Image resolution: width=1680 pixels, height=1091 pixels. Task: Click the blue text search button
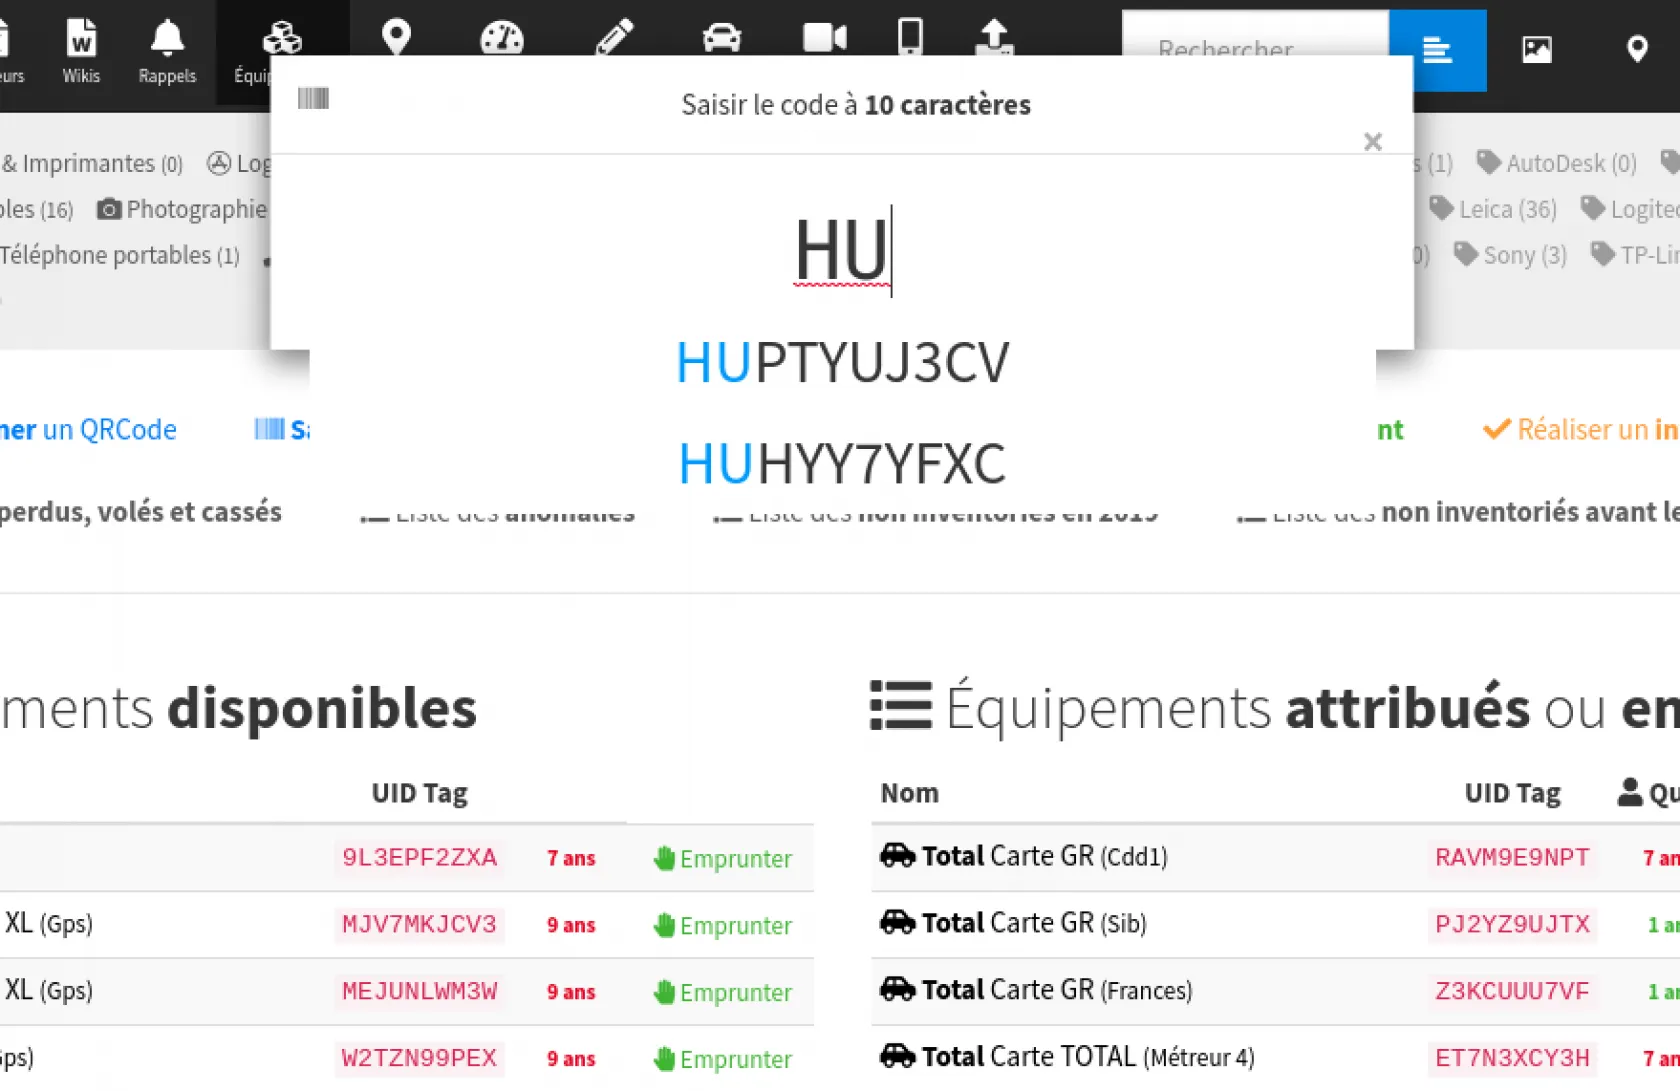[x=1437, y=50]
